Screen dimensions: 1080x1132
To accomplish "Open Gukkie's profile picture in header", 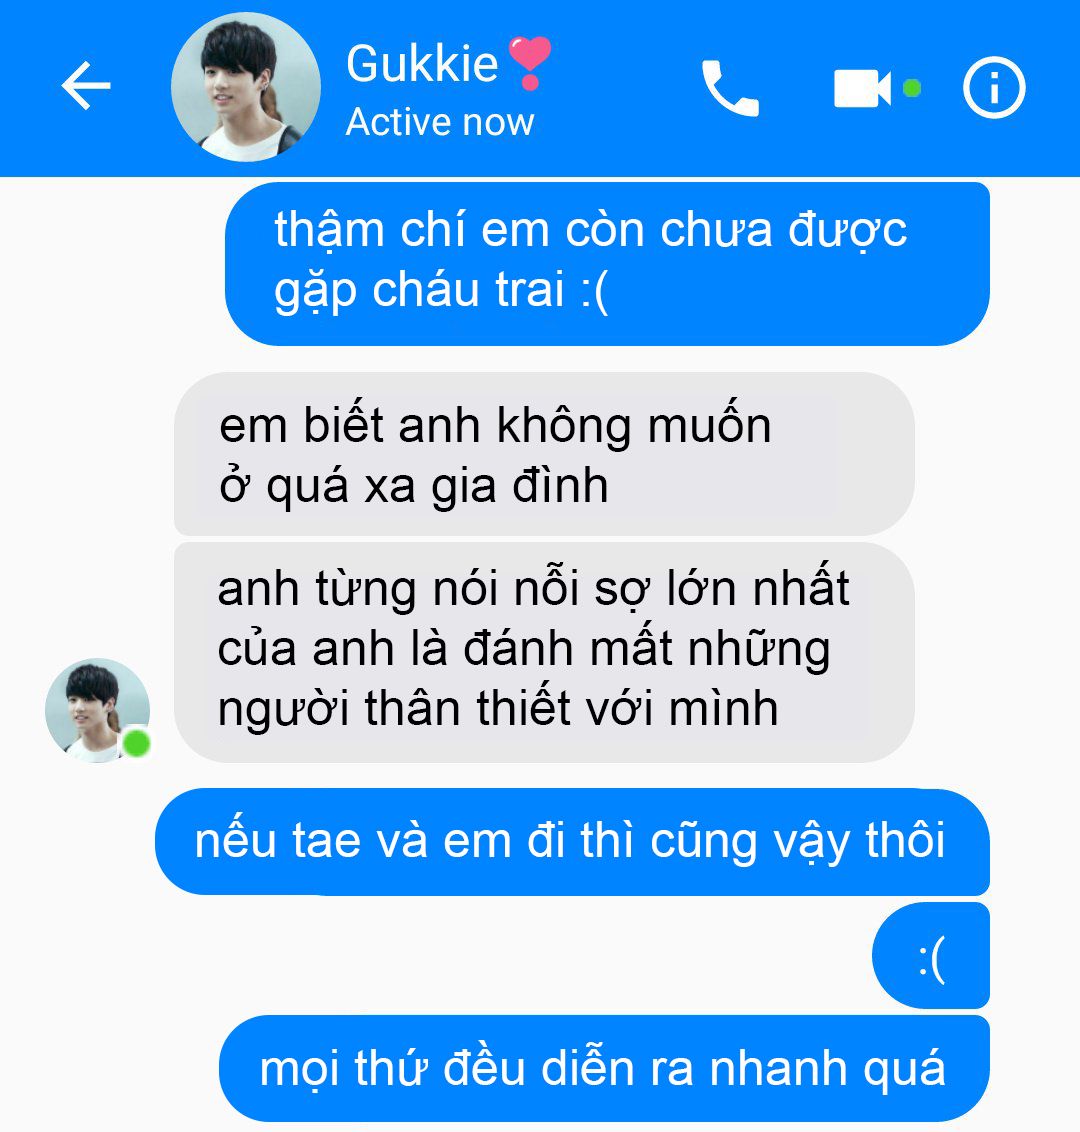I will coord(245,87).
